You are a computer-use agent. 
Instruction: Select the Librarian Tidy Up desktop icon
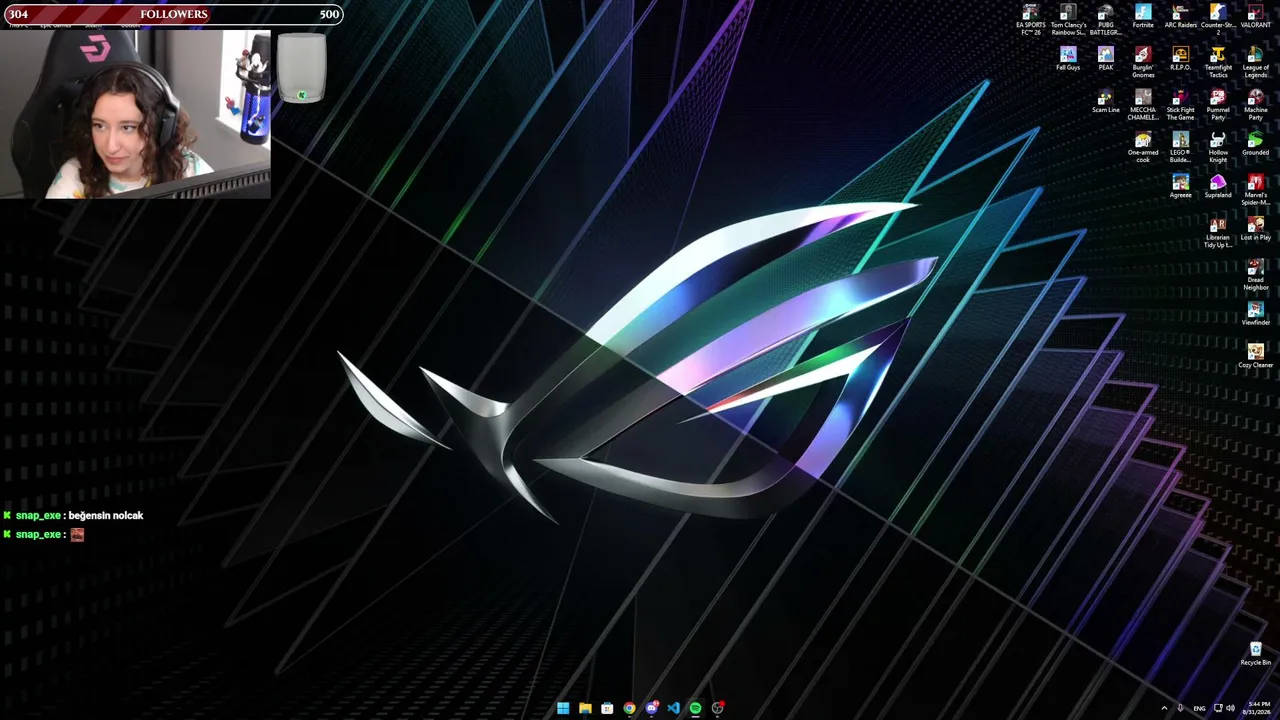pos(1218,232)
